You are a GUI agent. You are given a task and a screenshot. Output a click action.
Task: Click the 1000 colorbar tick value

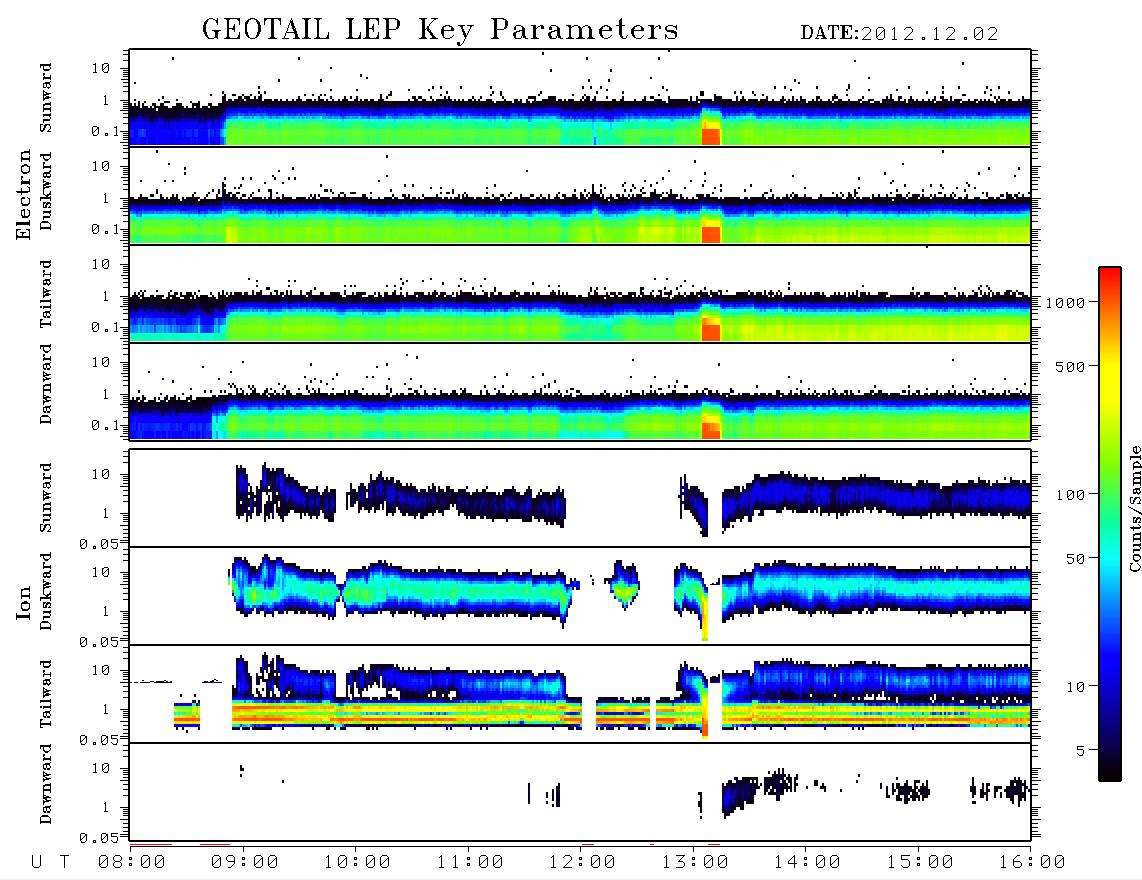(x=1064, y=303)
